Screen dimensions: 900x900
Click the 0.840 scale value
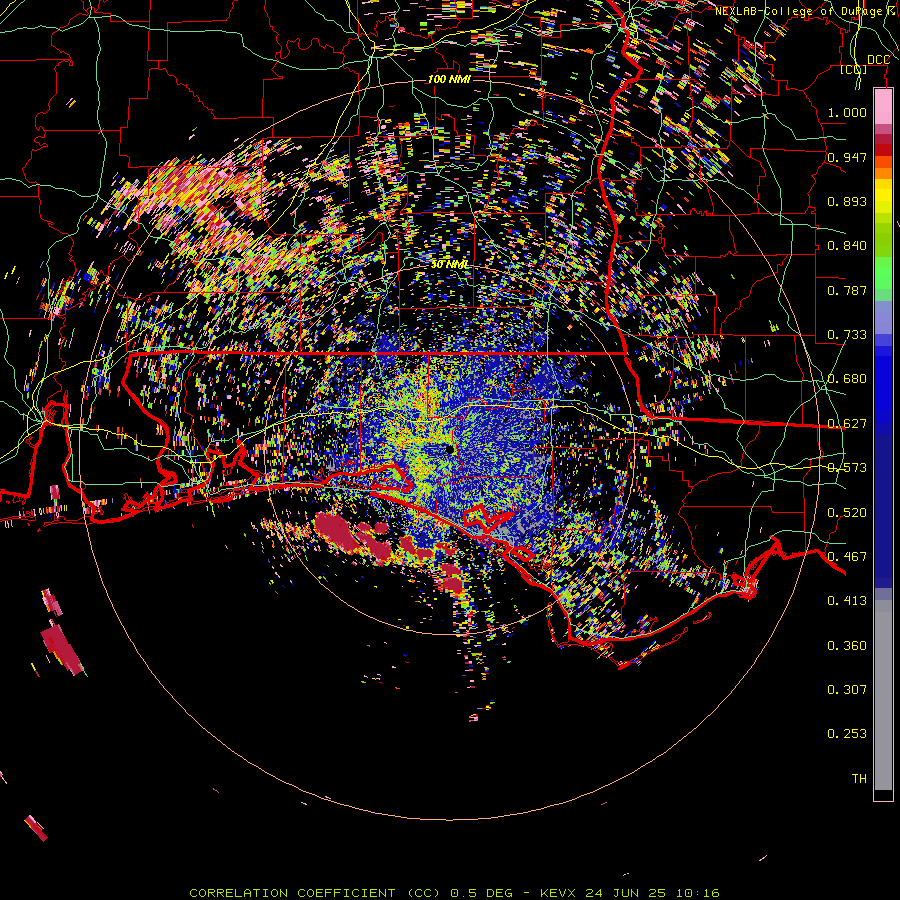[x=847, y=246]
